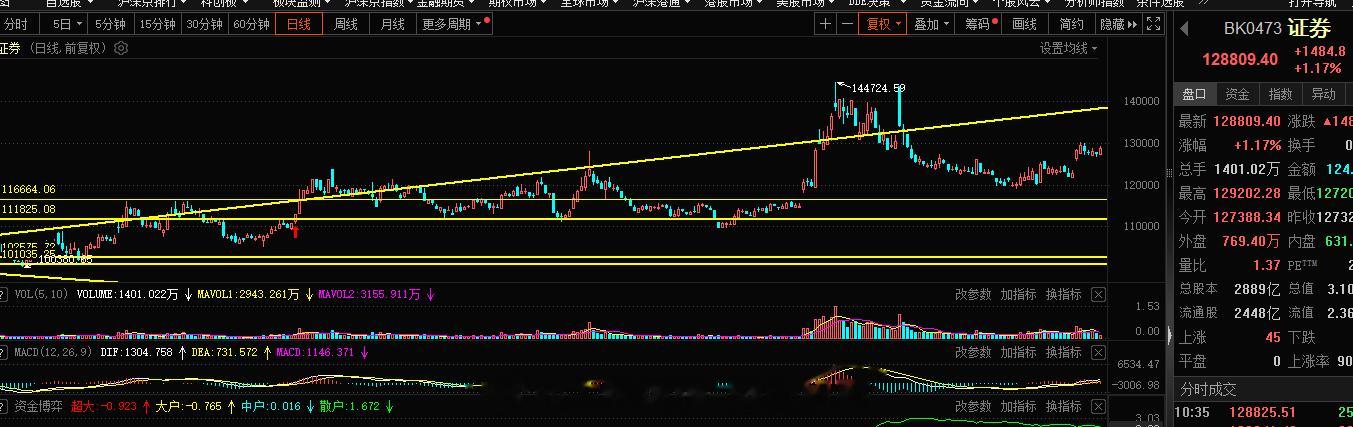The image size is (1353, 427).
Task: Click 换指标 in the 资金博弈 panel
Action: (1064, 406)
